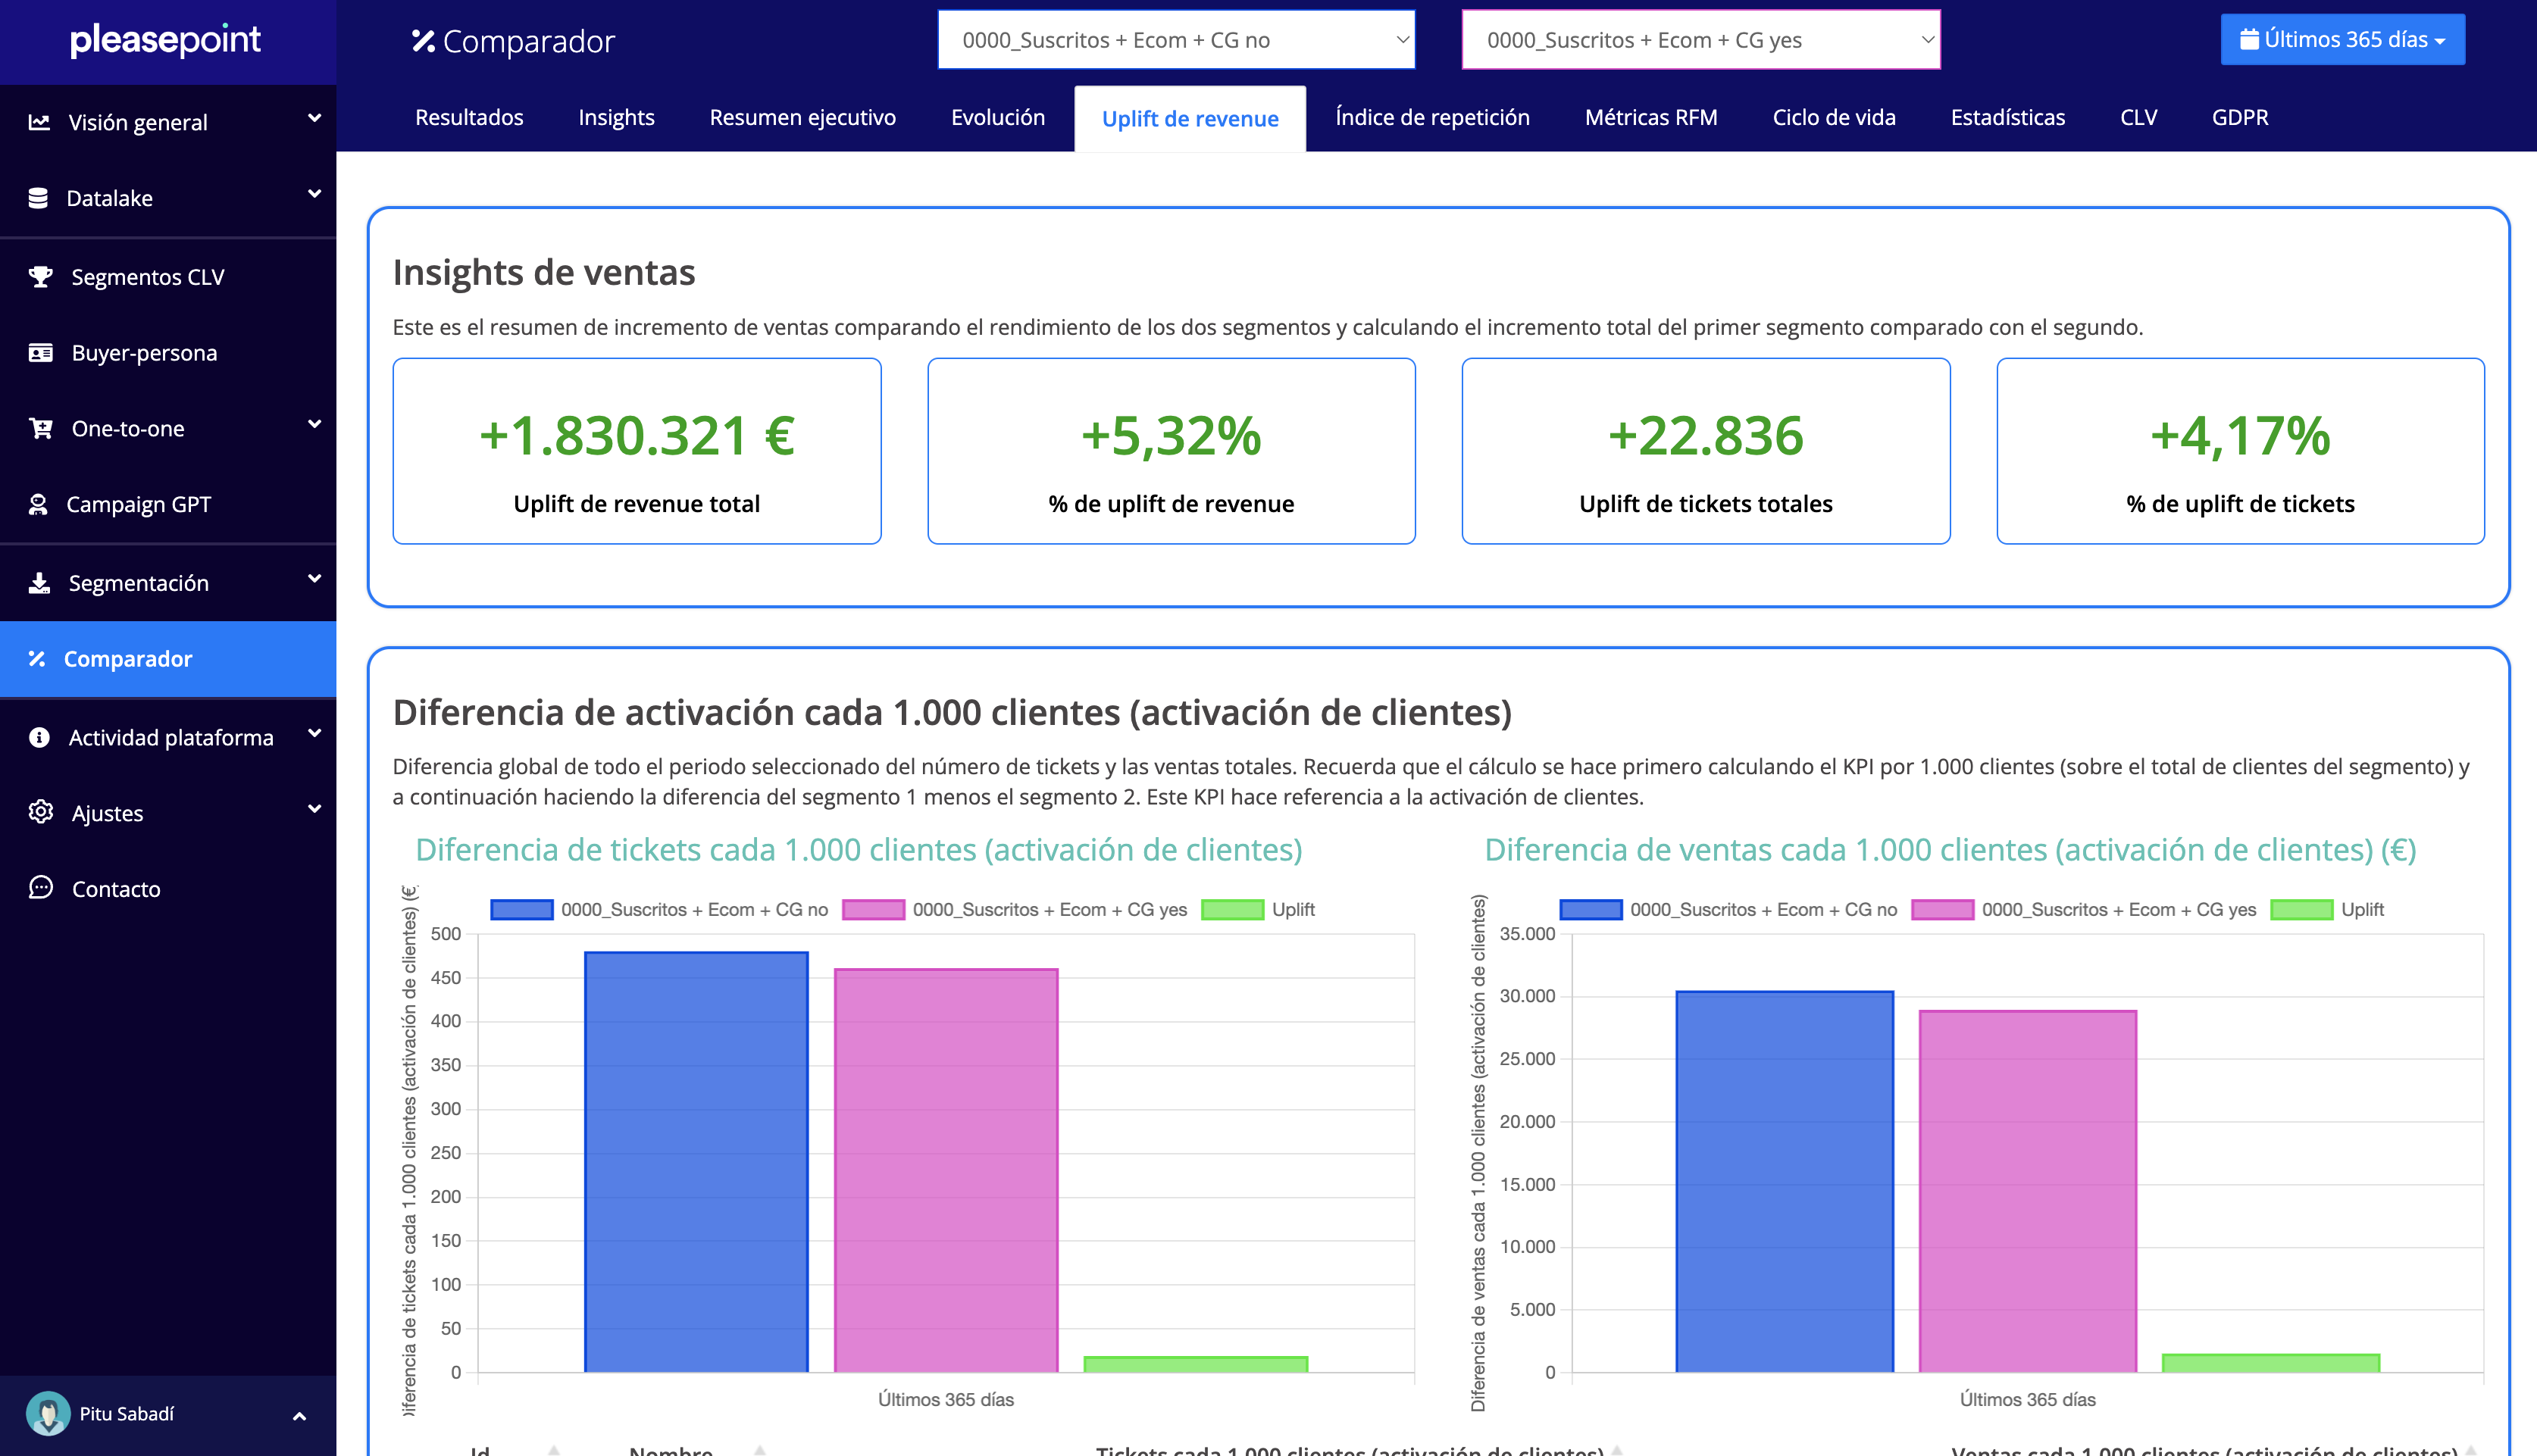Open the first segment dropdown CG no
Viewport: 2537px width, 1456px height.
pyautogui.click(x=1176, y=40)
